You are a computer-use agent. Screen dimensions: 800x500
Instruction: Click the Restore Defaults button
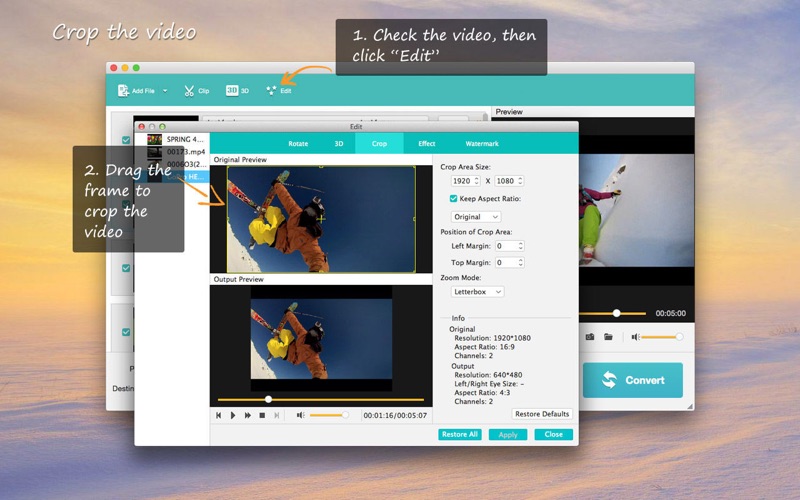tap(542, 414)
